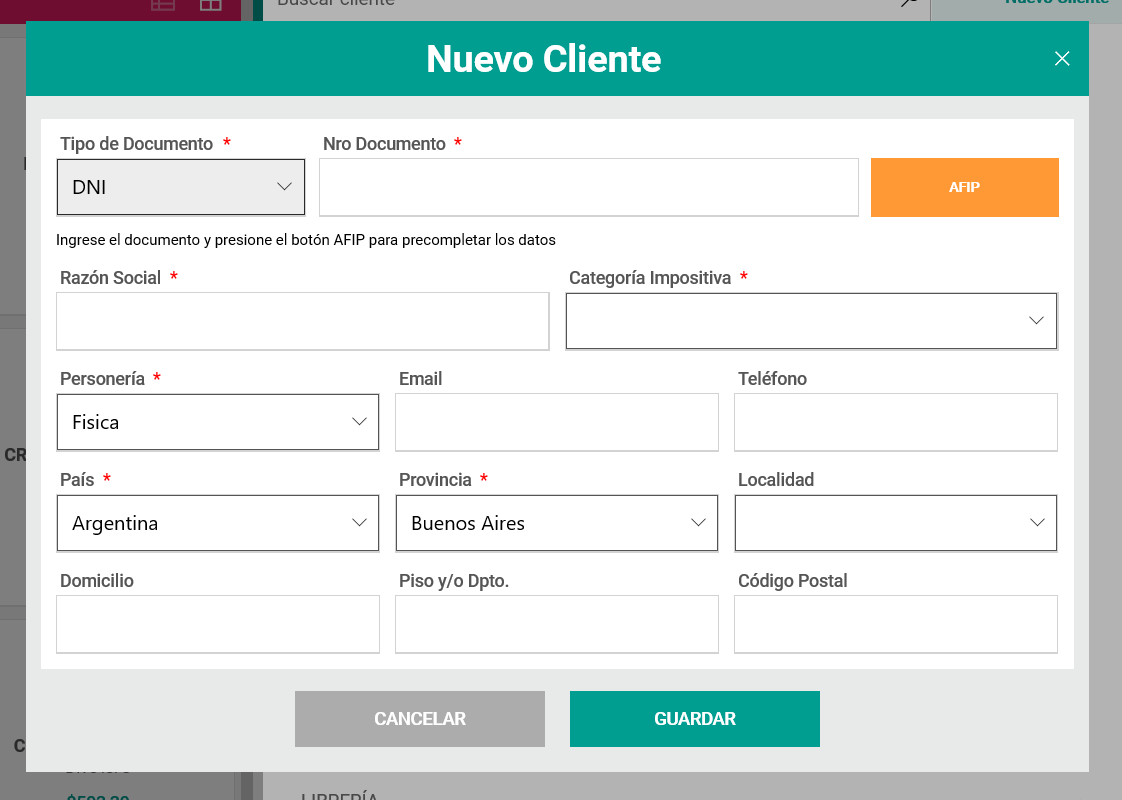Image resolution: width=1122 pixels, height=800 pixels.
Task: Open the Provincia dropdown showing Buenos Aires
Action: [557, 523]
